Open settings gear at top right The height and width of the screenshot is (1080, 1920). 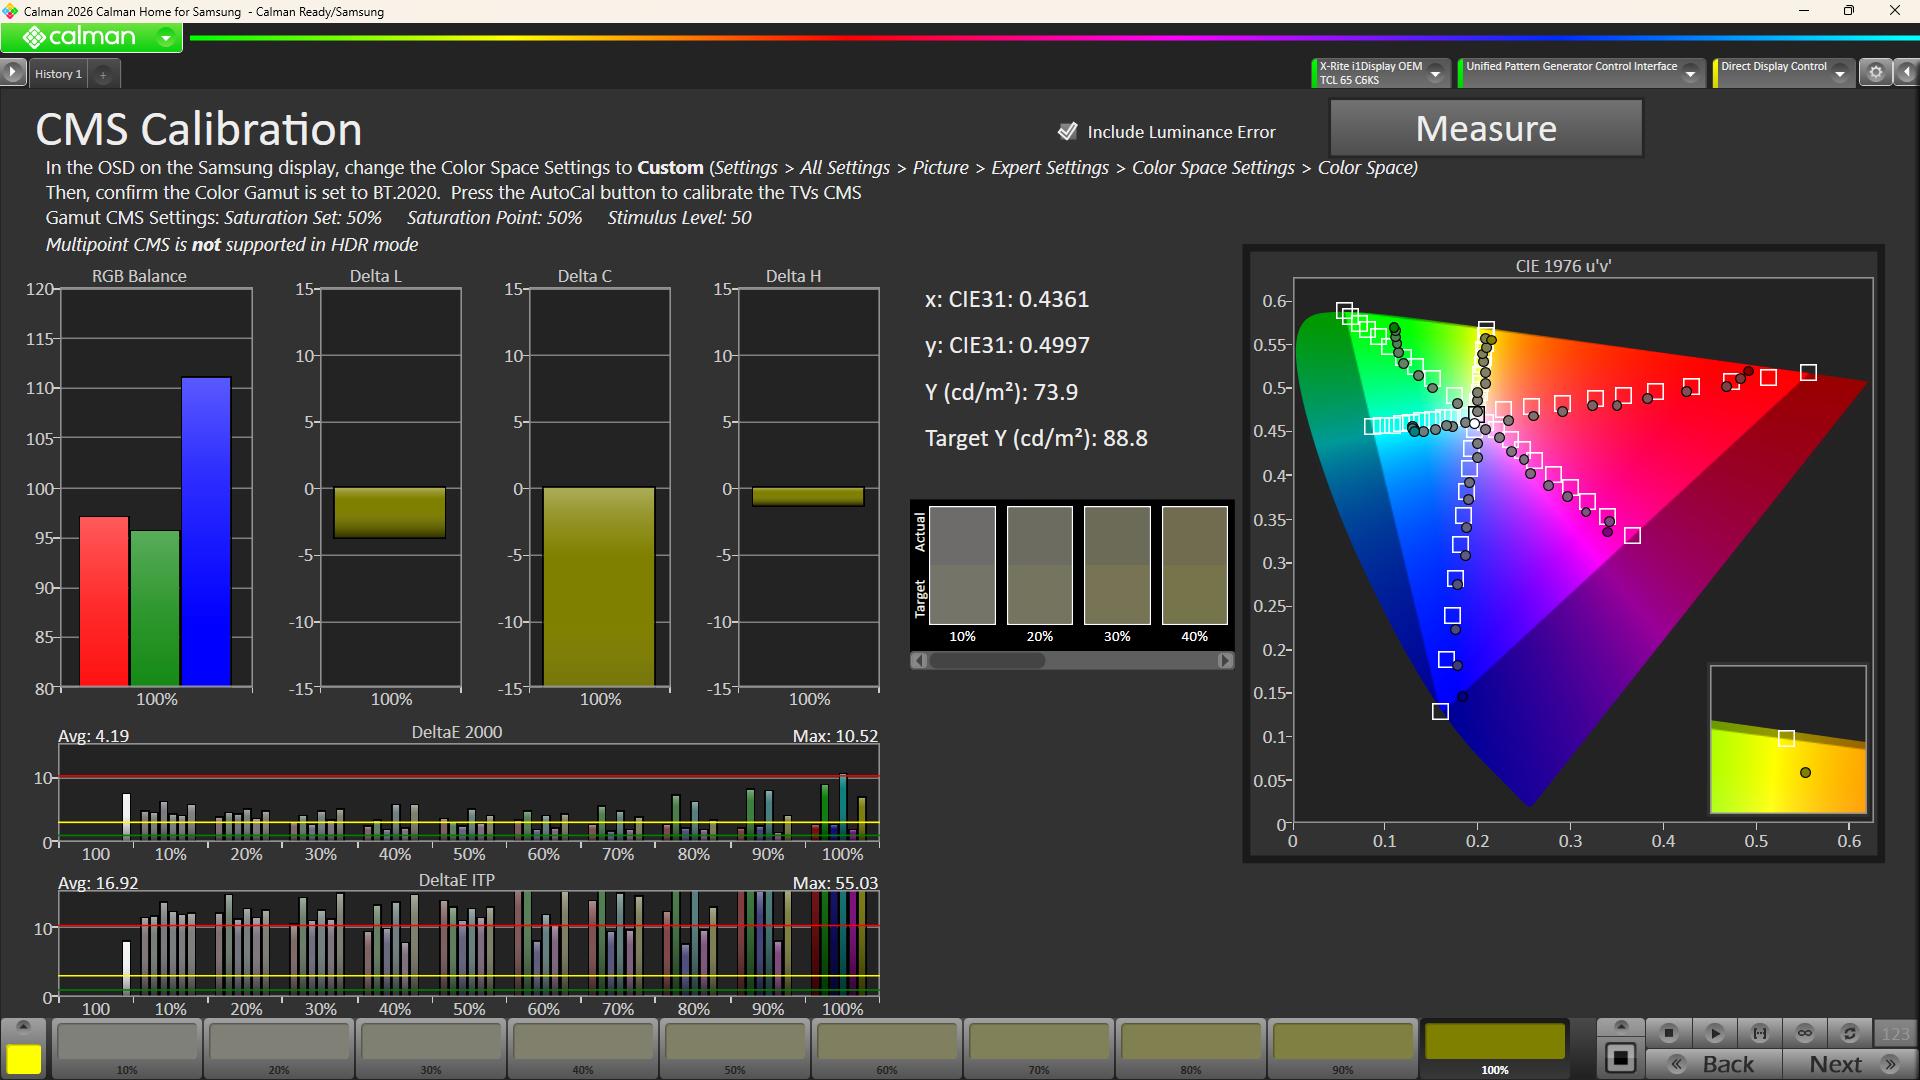click(x=1876, y=73)
